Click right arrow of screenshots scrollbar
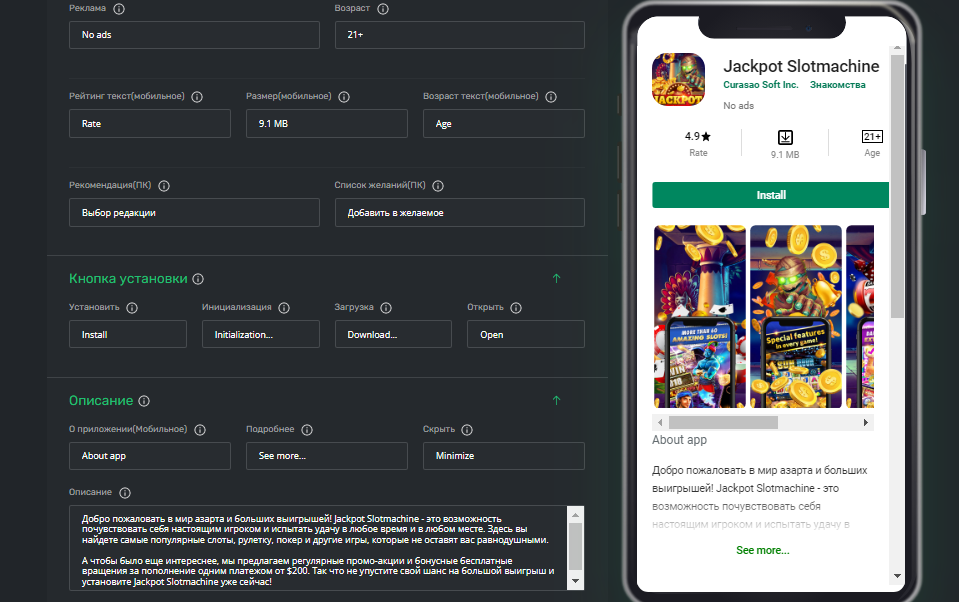The image size is (959, 602). 865,423
